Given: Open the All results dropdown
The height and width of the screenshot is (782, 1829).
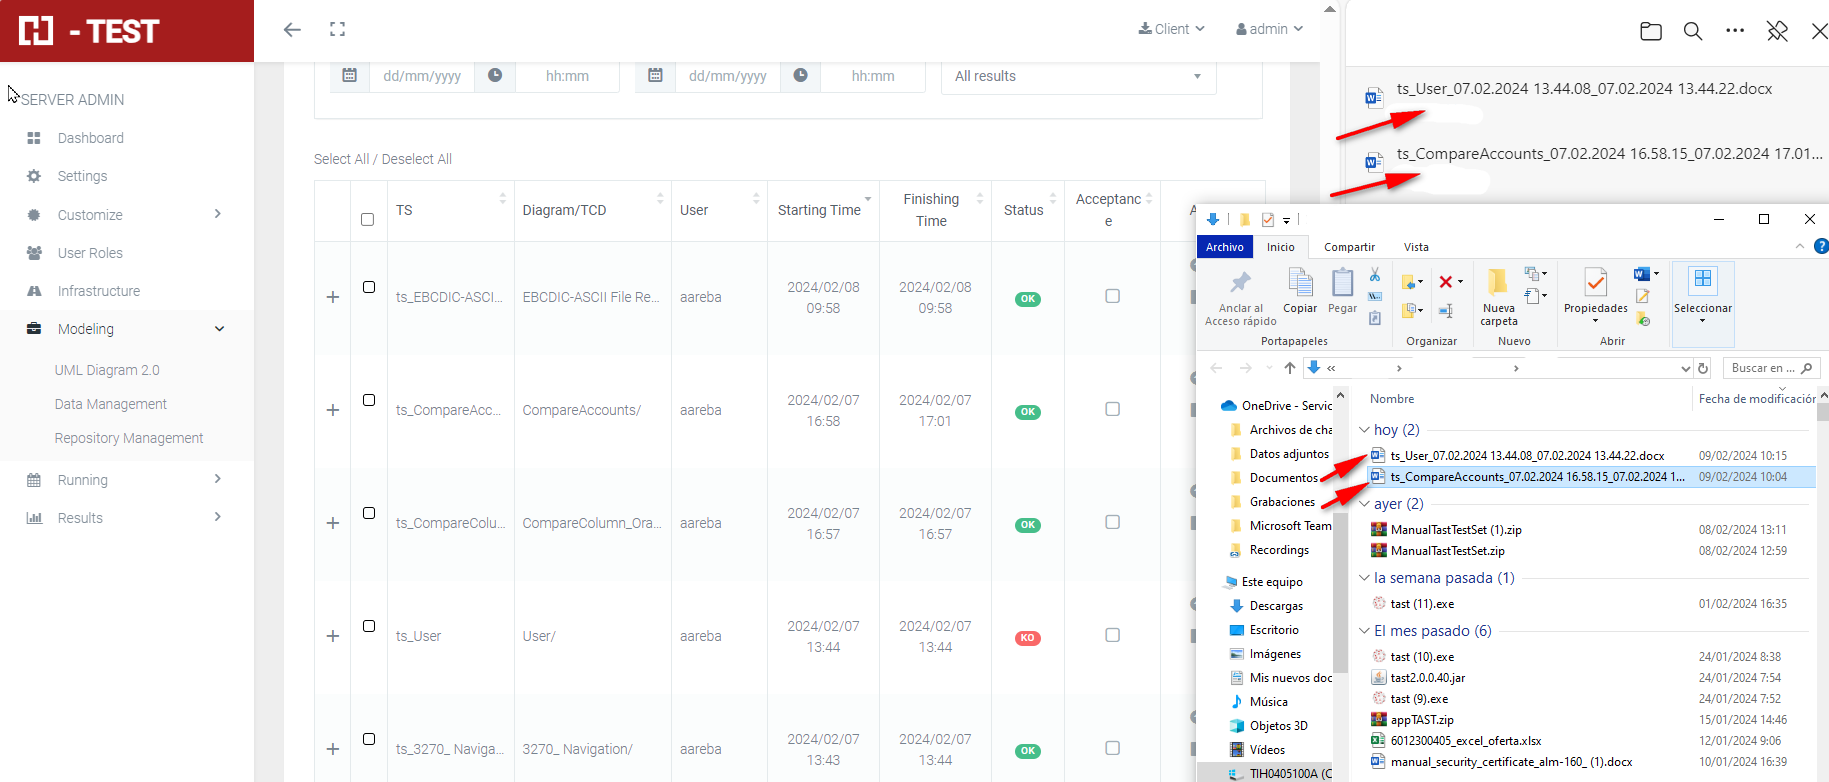Looking at the screenshot, I should point(1078,76).
